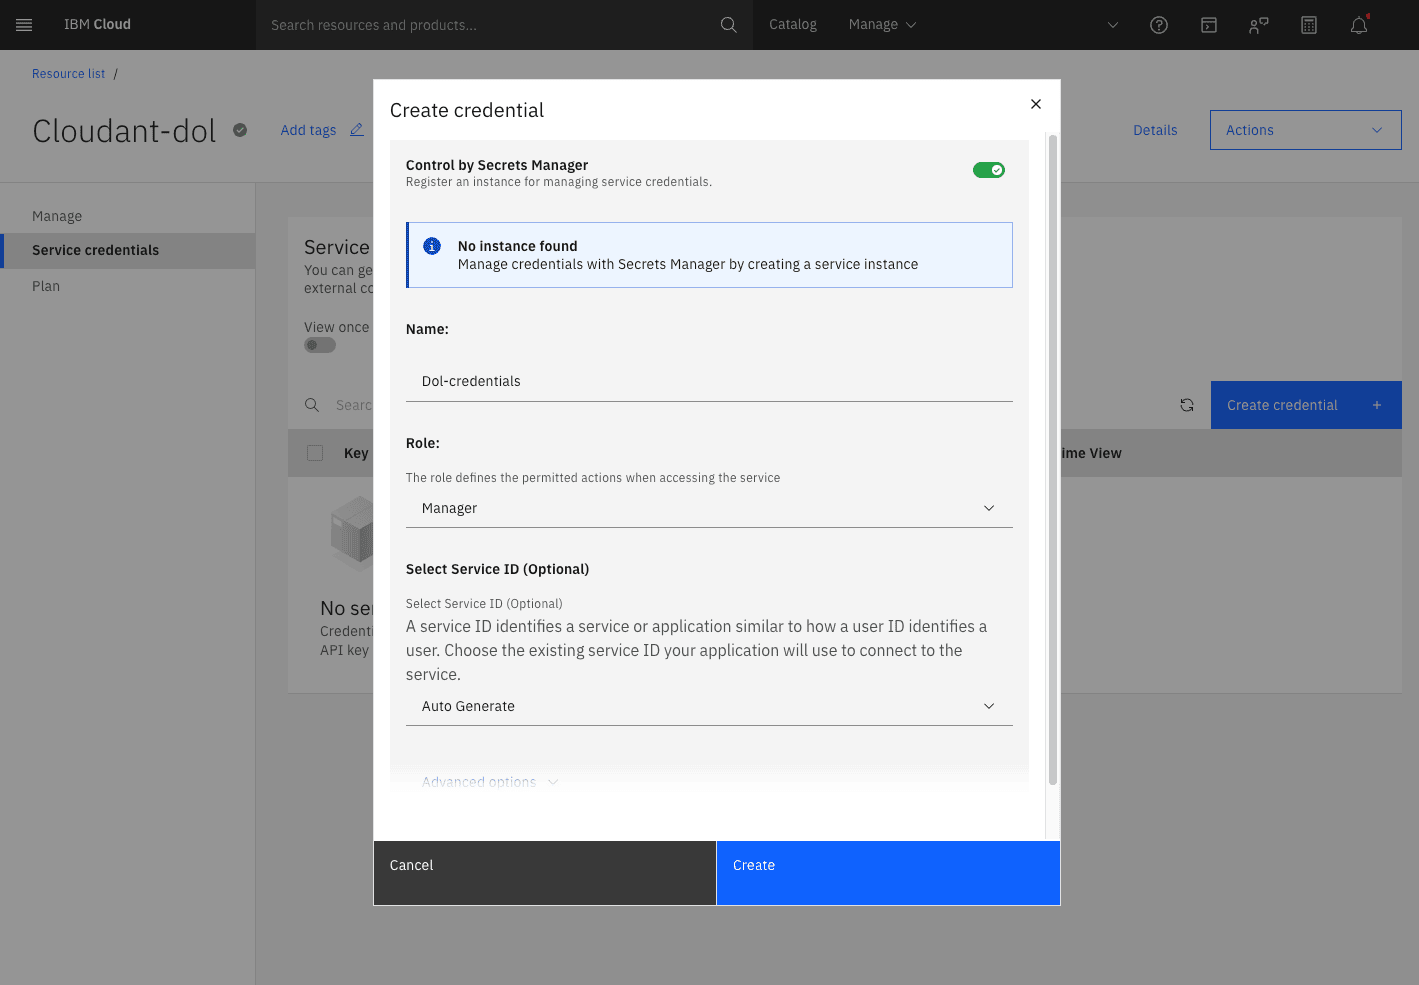Click the Create credential button on page
Screen dimensions: 1419x985
(x=1306, y=405)
